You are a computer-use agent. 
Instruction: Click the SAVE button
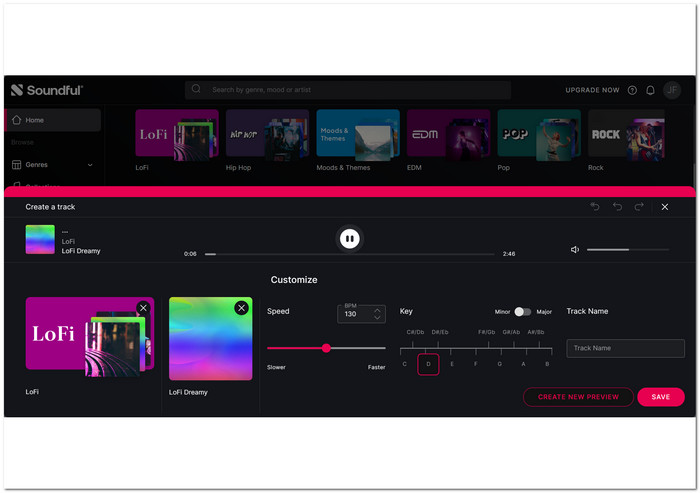pyautogui.click(x=661, y=397)
